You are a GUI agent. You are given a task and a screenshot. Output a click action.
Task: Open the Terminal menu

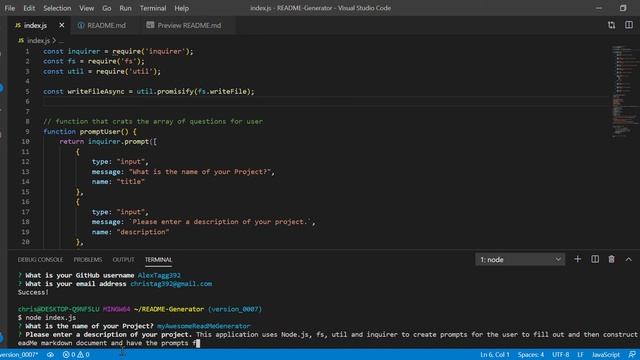153,8
